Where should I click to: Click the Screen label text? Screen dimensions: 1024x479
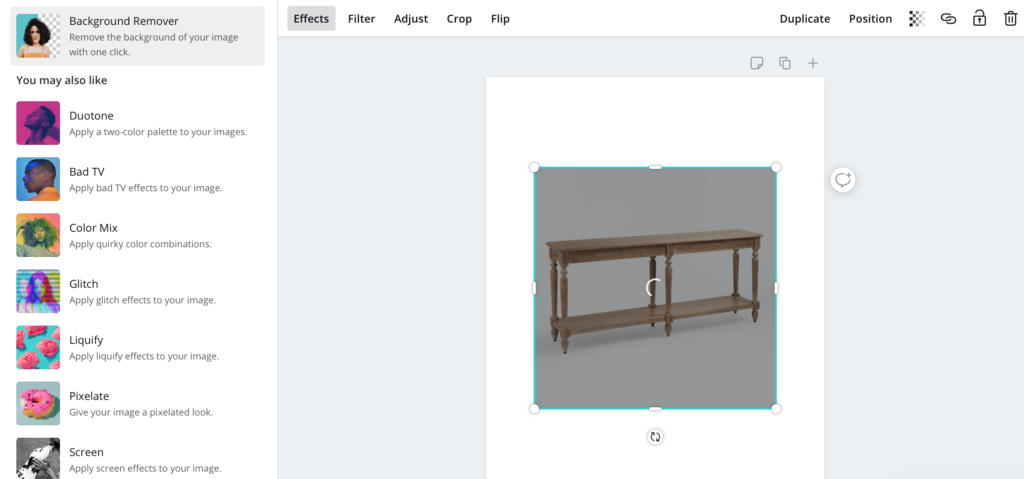(x=88, y=452)
